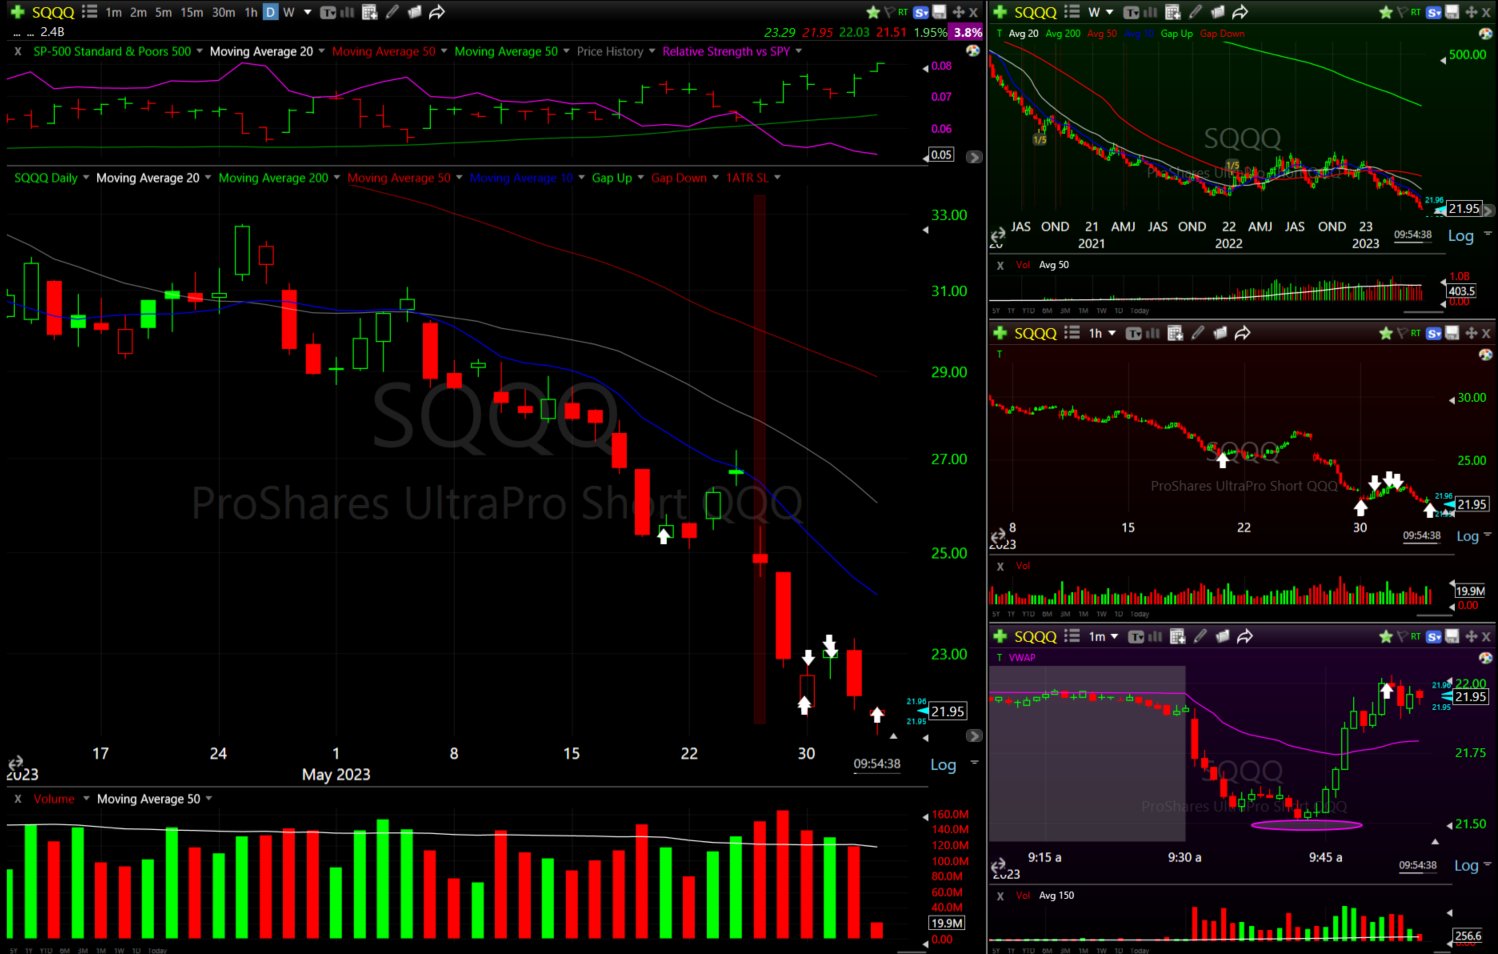Click the save icon in main chart toolbar
The width and height of the screenshot is (1498, 954).
click(939, 12)
